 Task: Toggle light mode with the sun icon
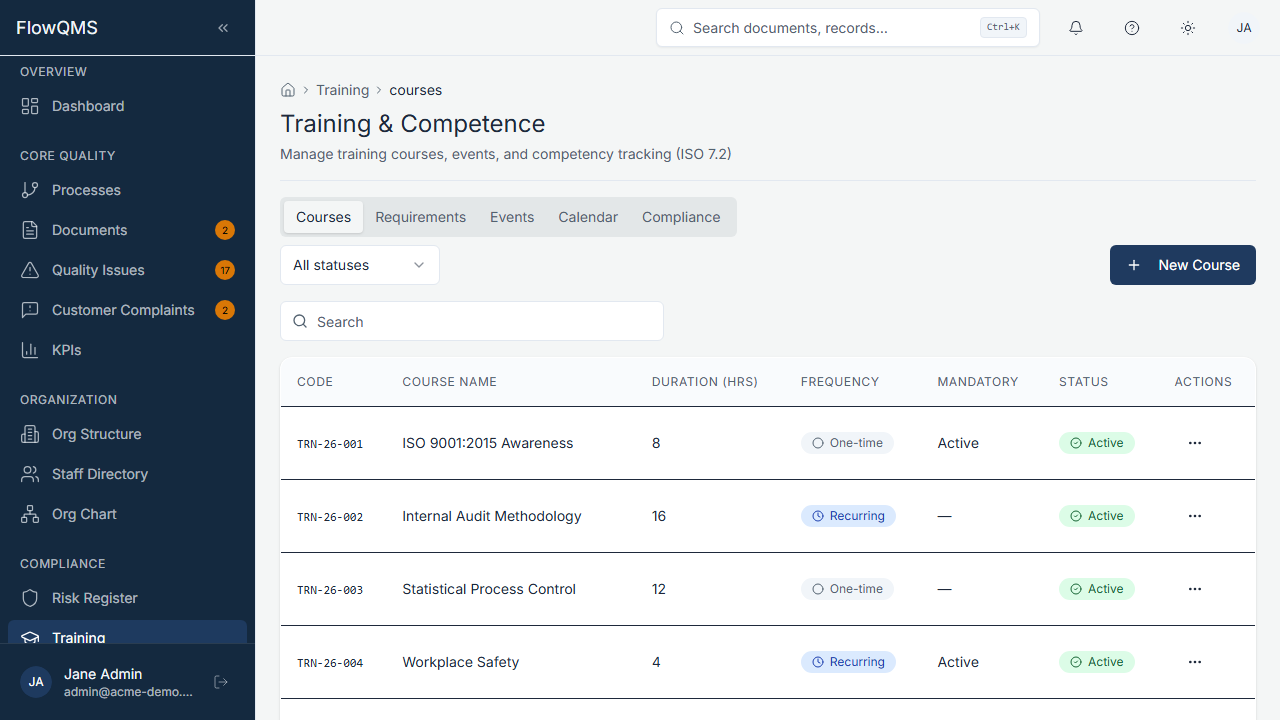click(x=1188, y=28)
